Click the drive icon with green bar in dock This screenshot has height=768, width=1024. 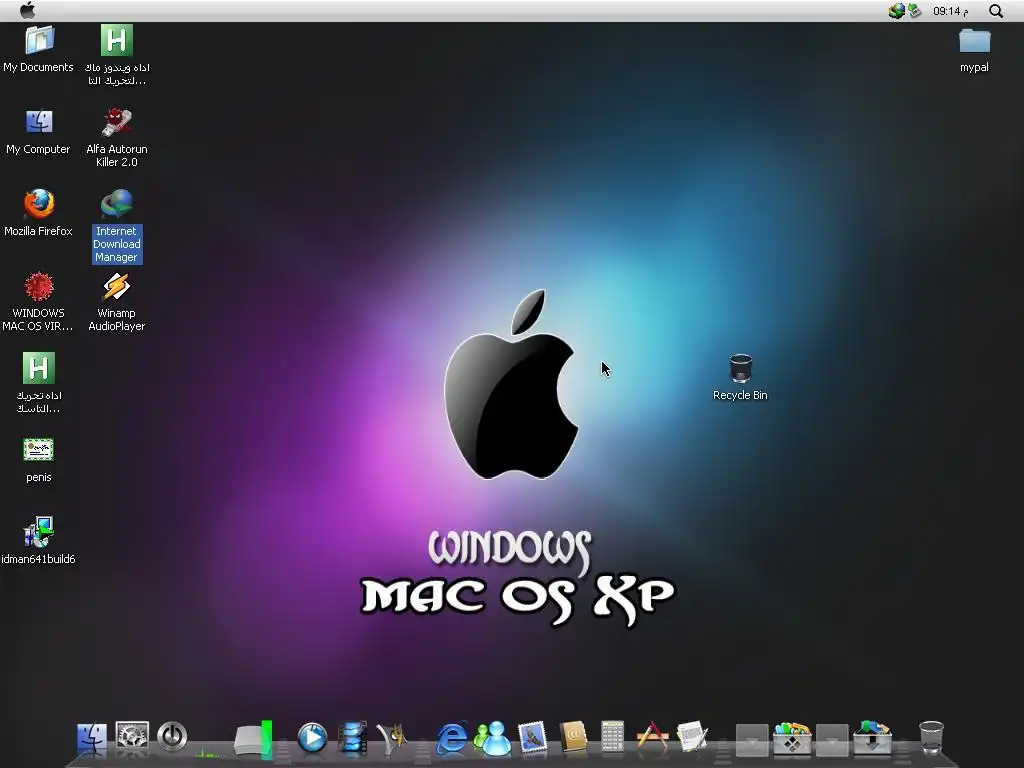(x=253, y=740)
